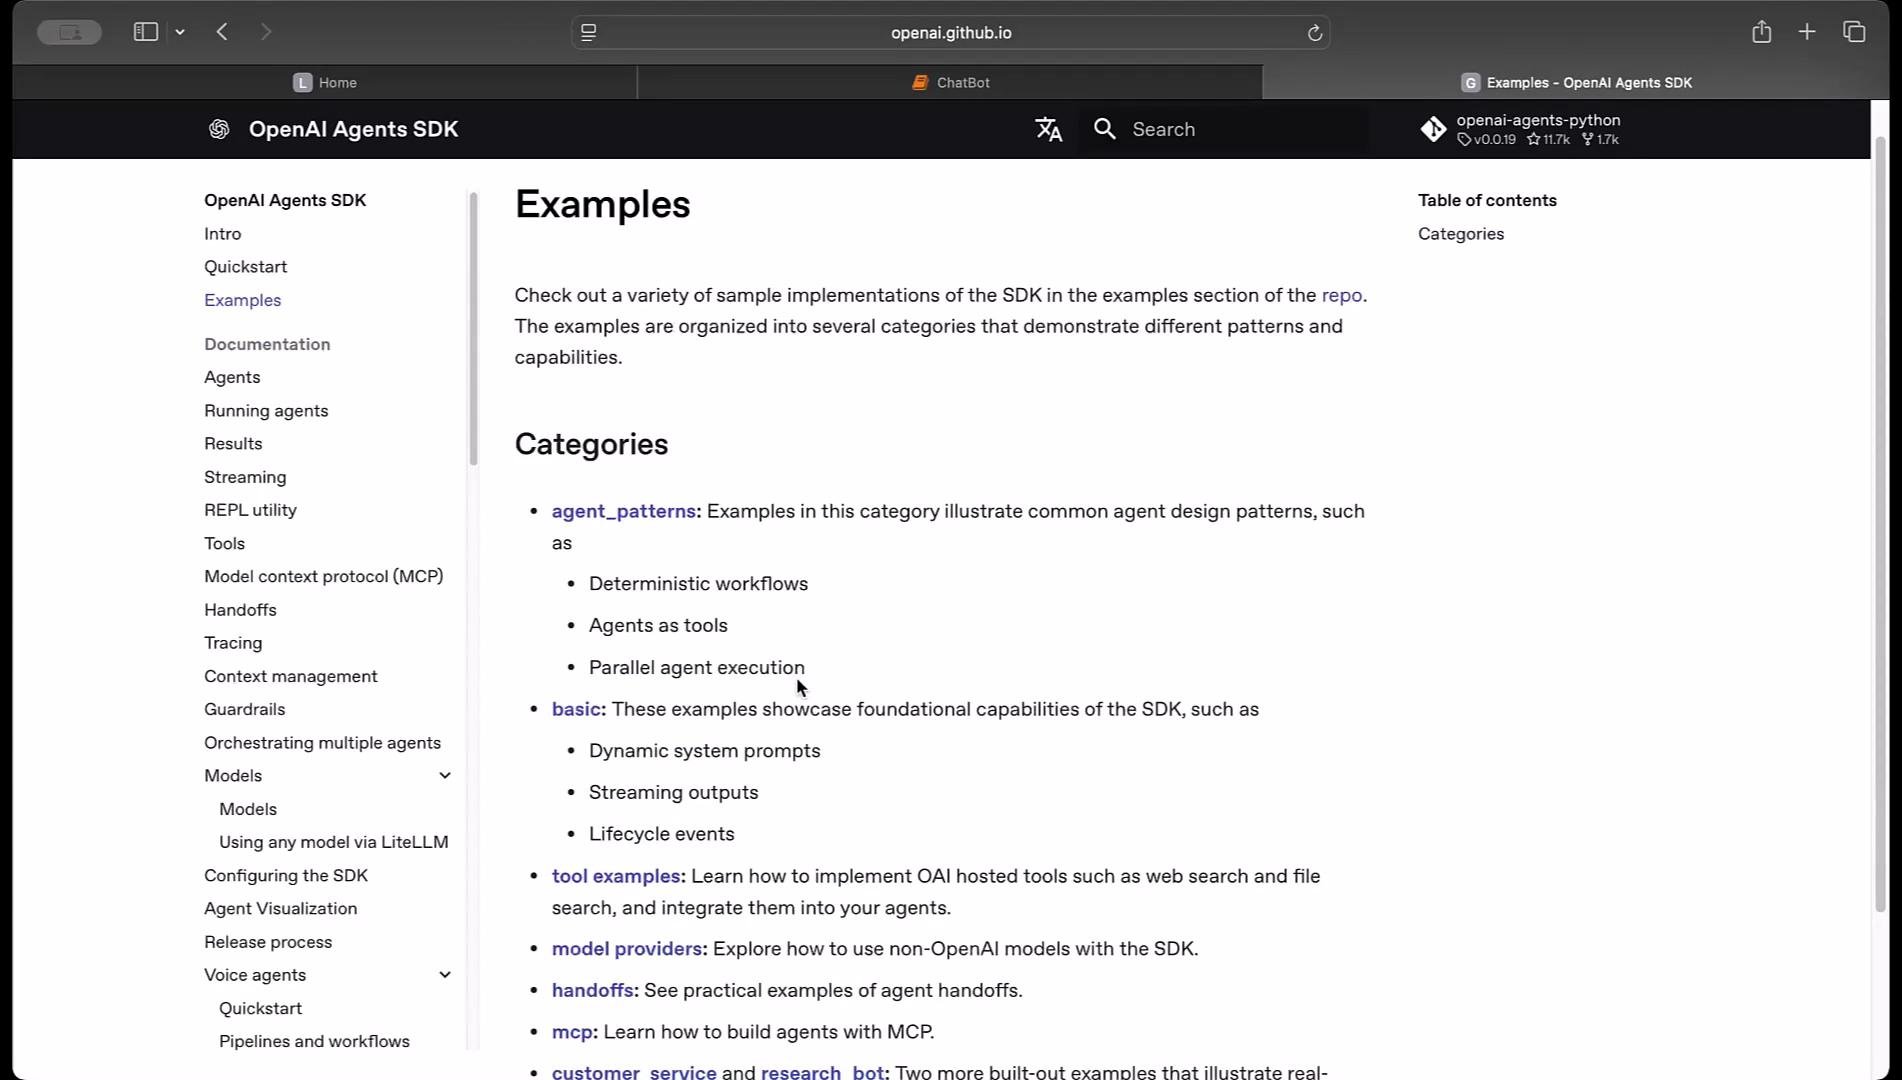Open the mcp examples link
Viewport: 1902px width, 1080px height.
(x=572, y=1032)
